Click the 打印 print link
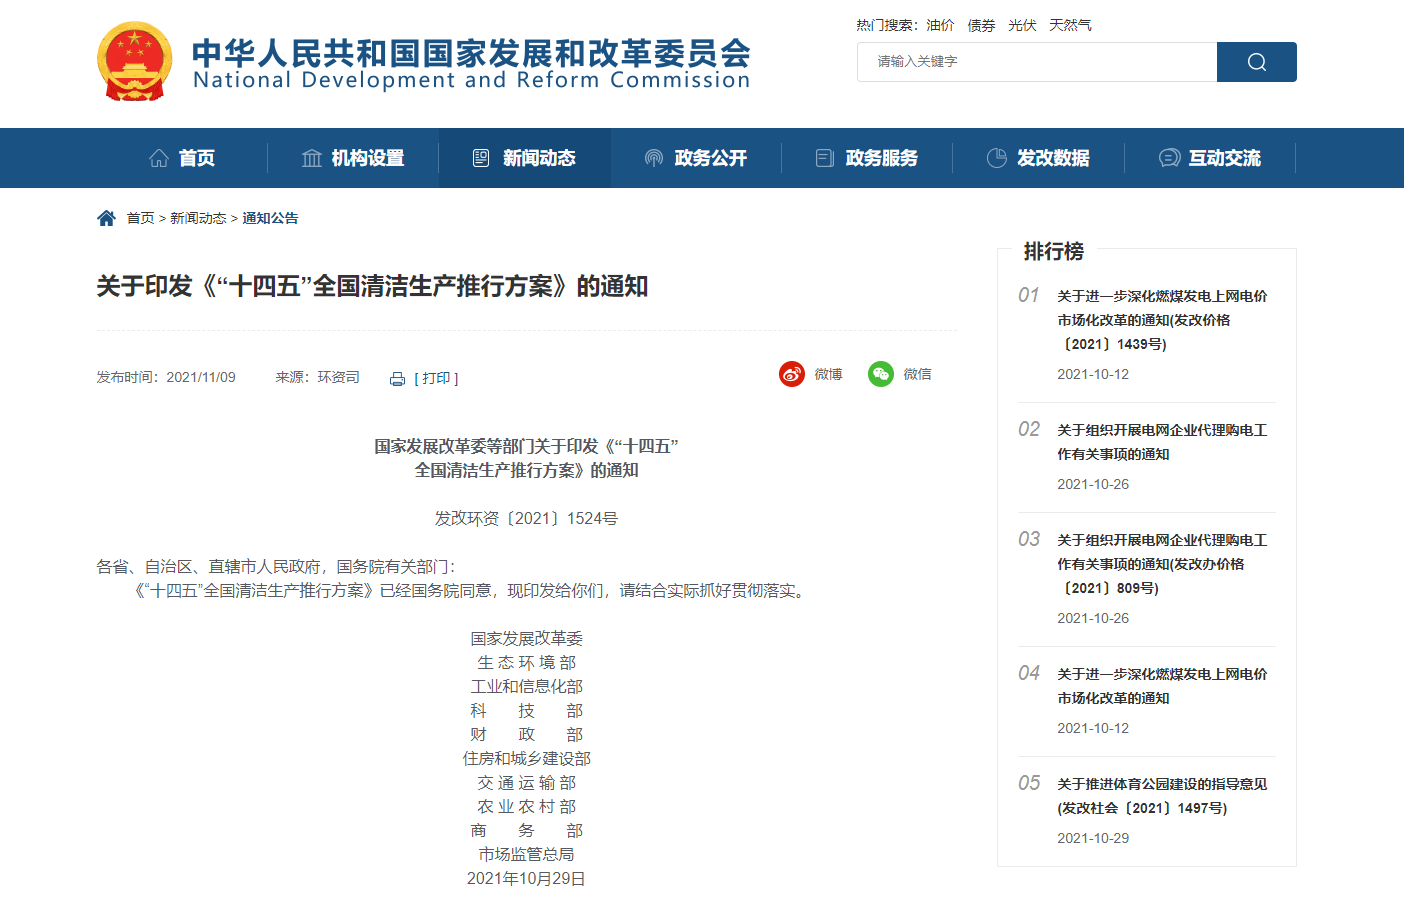This screenshot has width=1404, height=901. coord(436,378)
